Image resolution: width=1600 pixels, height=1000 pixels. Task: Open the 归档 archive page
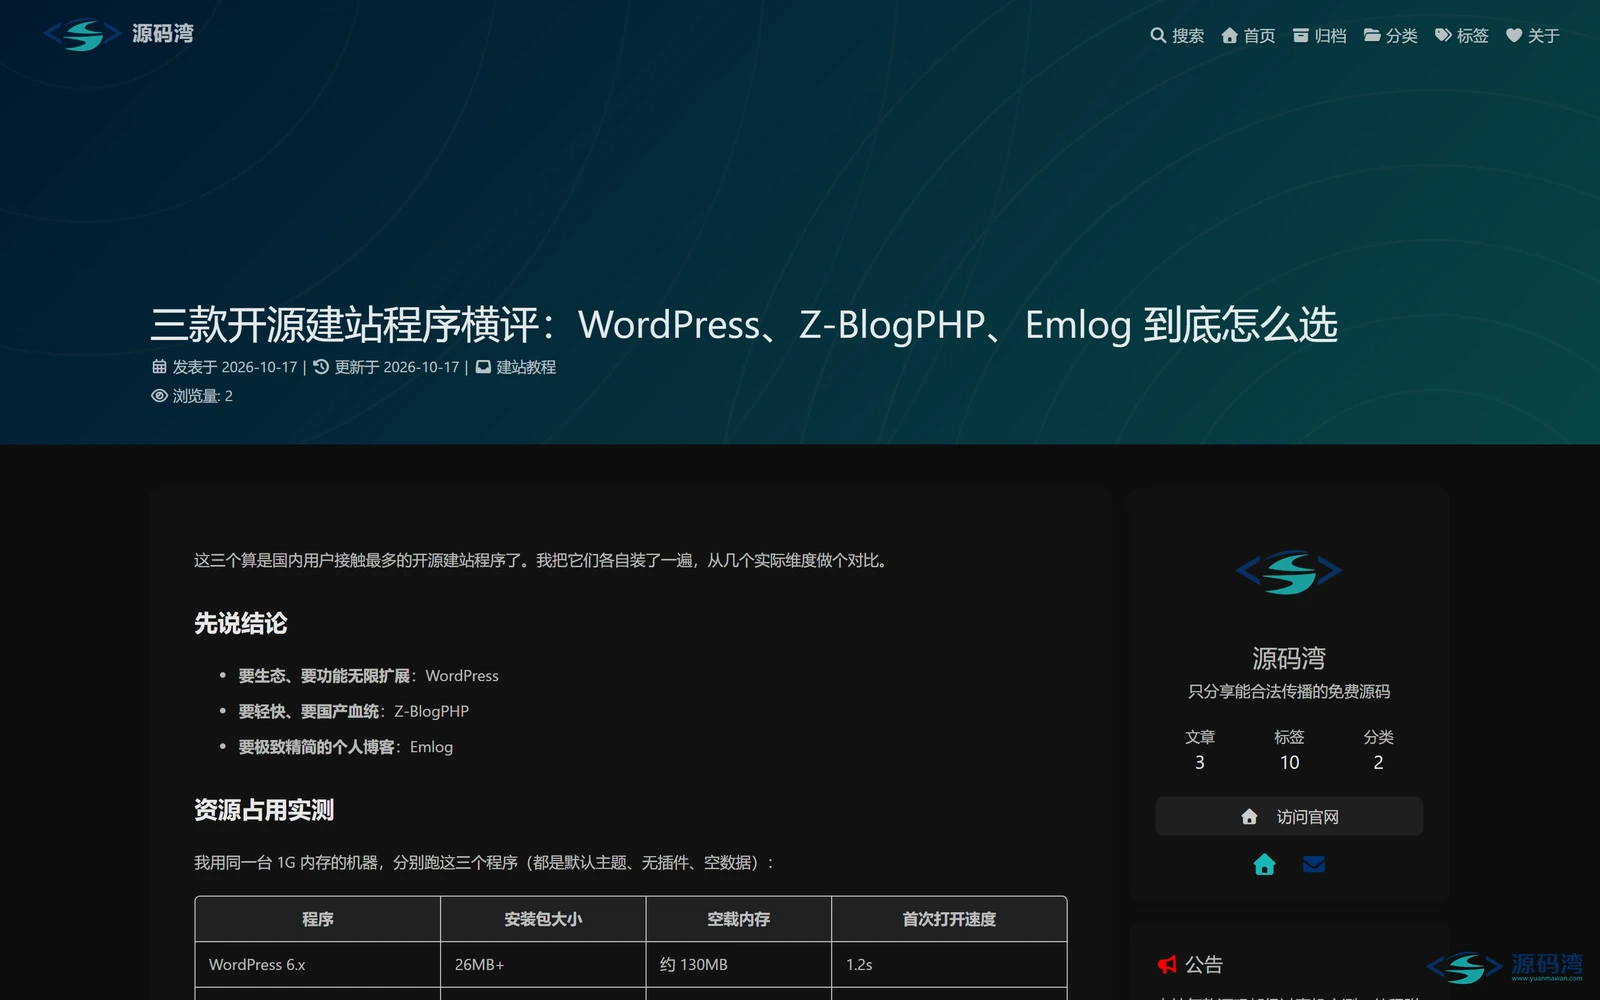coord(1319,36)
